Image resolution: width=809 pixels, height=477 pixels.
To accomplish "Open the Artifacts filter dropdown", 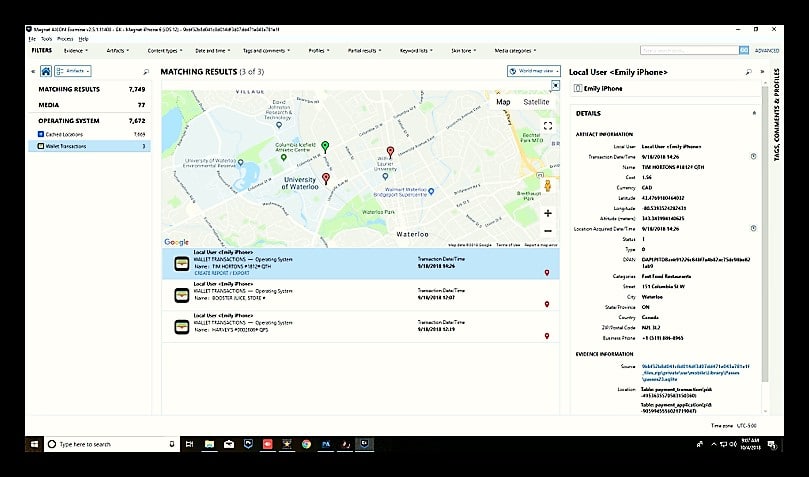I will (118, 51).
